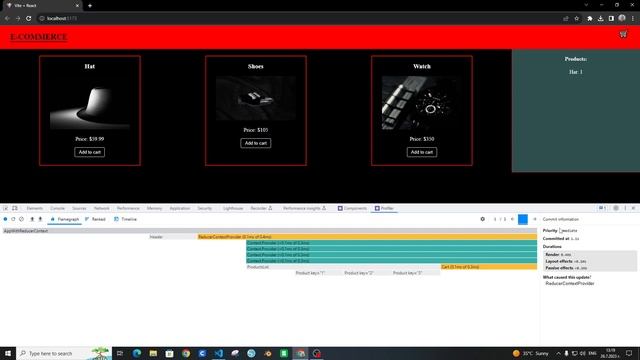Switch to the Timeline view
Screen dimensions: 640x360
125,219
